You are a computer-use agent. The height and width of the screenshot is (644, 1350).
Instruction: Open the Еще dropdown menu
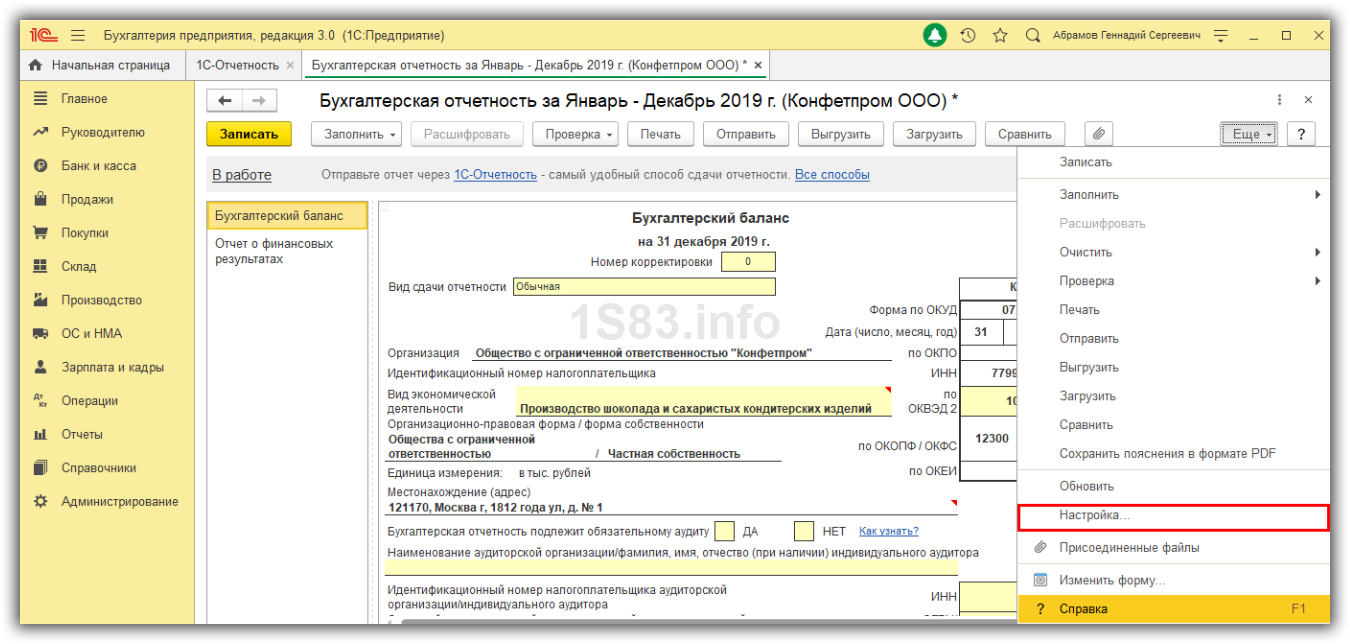(x=1248, y=134)
